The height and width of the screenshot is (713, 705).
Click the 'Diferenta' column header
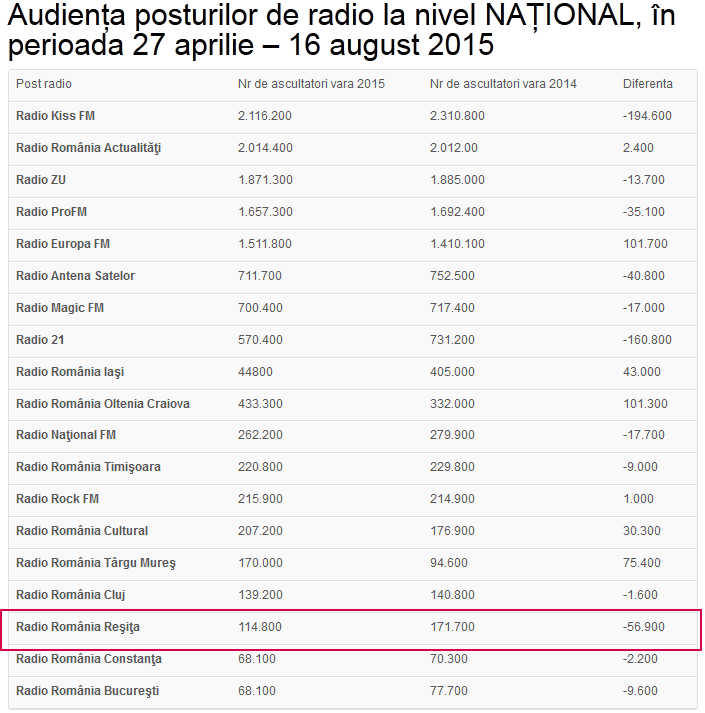click(x=647, y=84)
